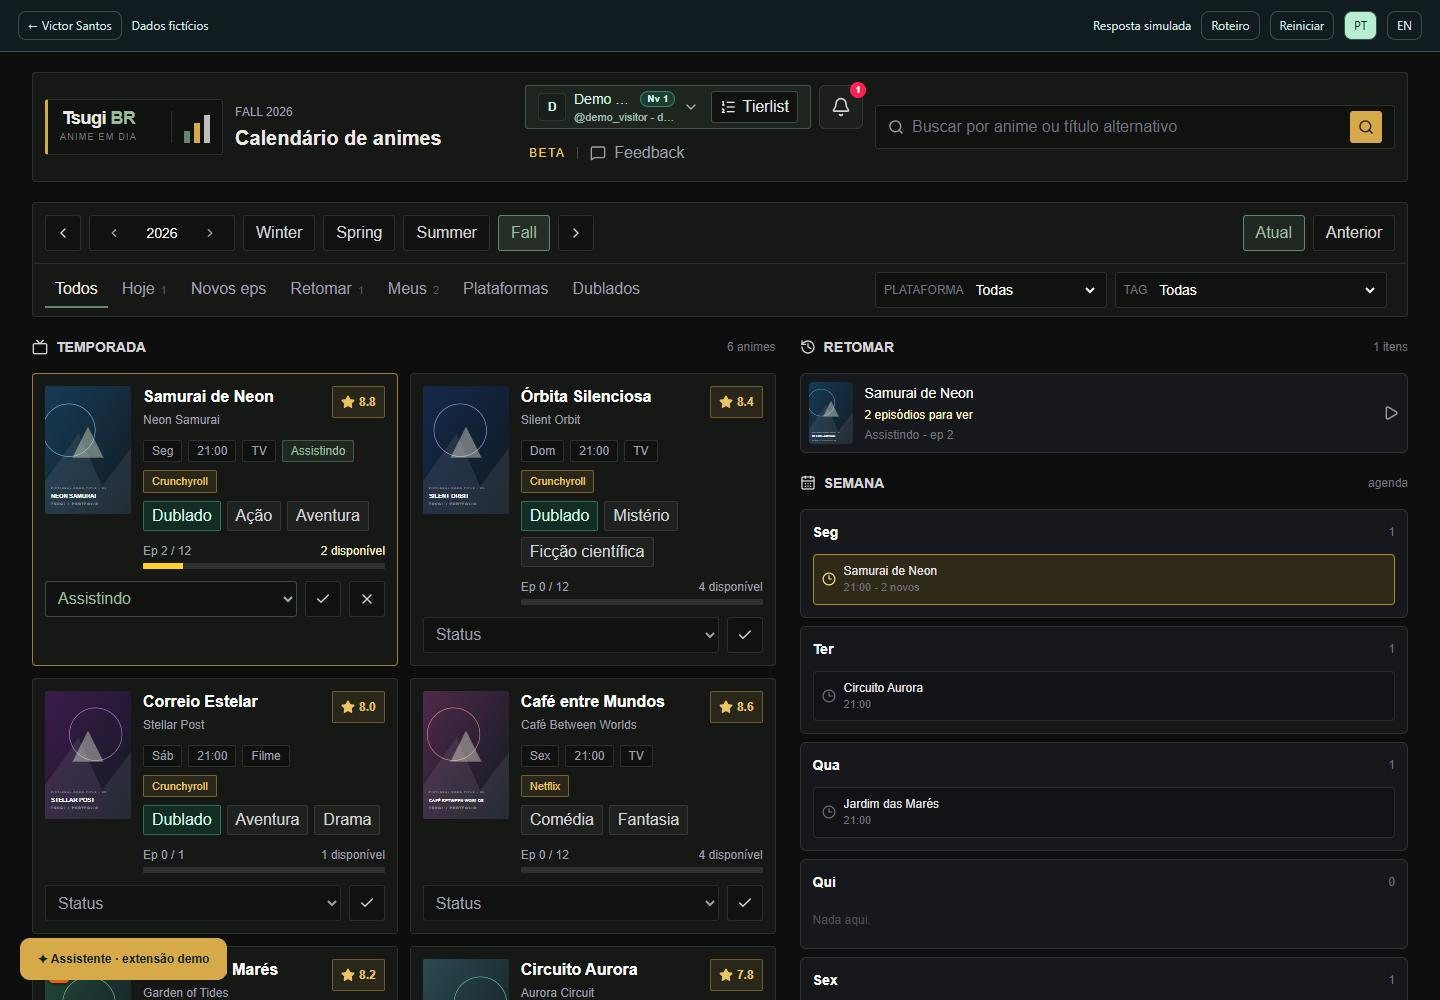The image size is (1440, 1000).
Task: Open the Tag dropdown
Action: pyautogui.click(x=1251, y=290)
